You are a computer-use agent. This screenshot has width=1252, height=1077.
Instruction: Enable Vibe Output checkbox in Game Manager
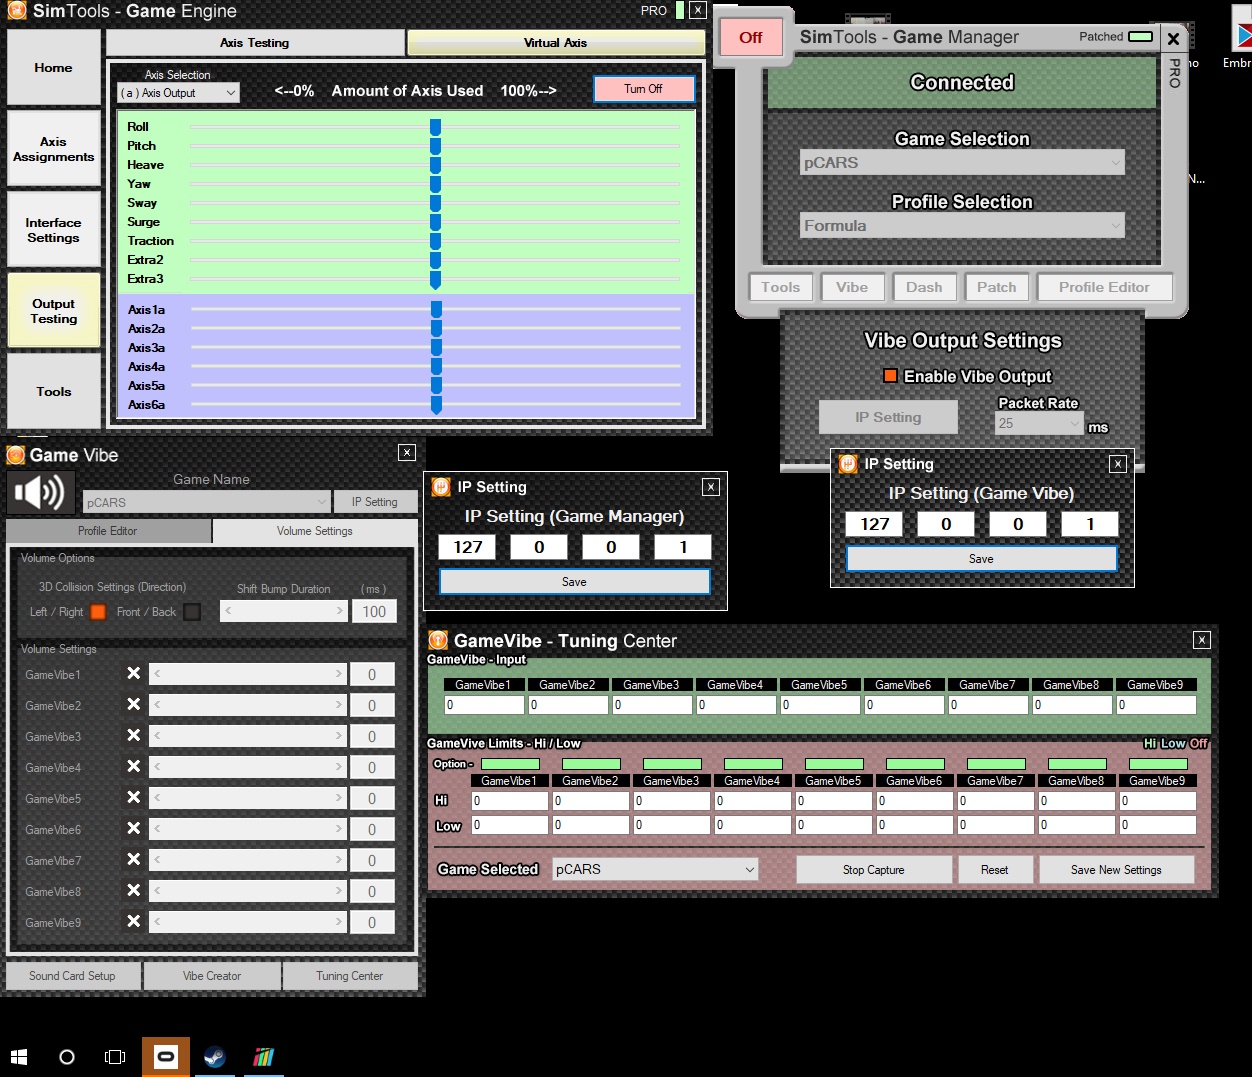pos(890,376)
